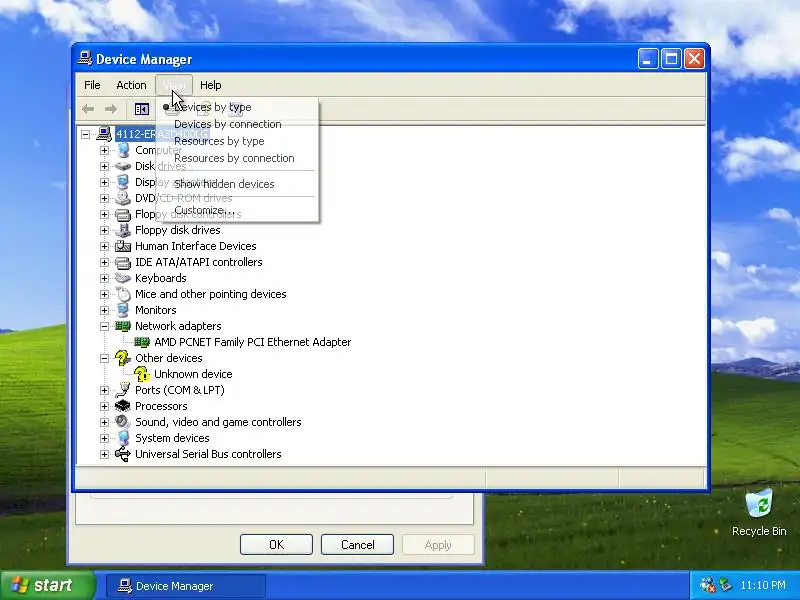Click the toolbar Back arrow
Viewport: 800px width, 600px height.
[x=88, y=109]
